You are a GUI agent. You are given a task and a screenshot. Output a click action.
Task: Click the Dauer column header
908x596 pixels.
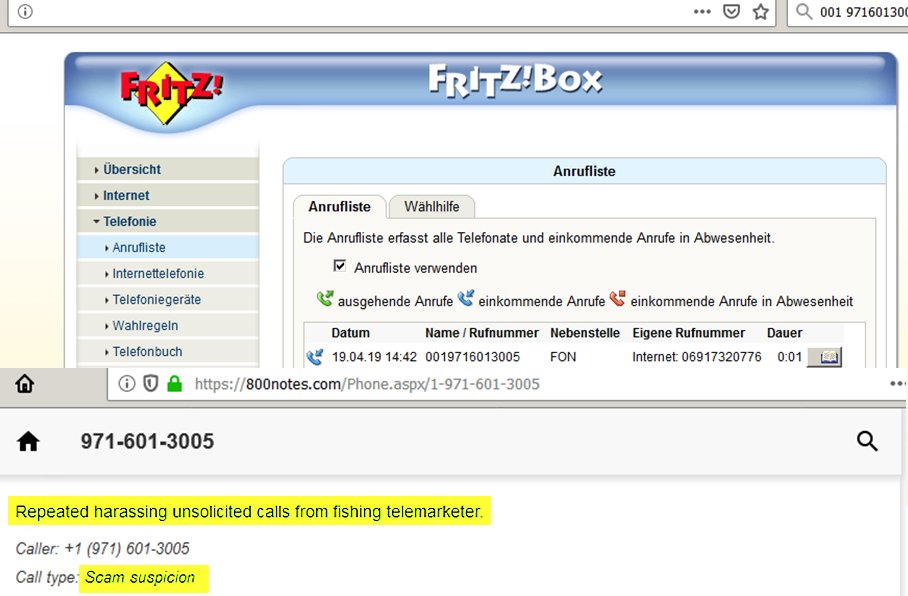point(785,333)
